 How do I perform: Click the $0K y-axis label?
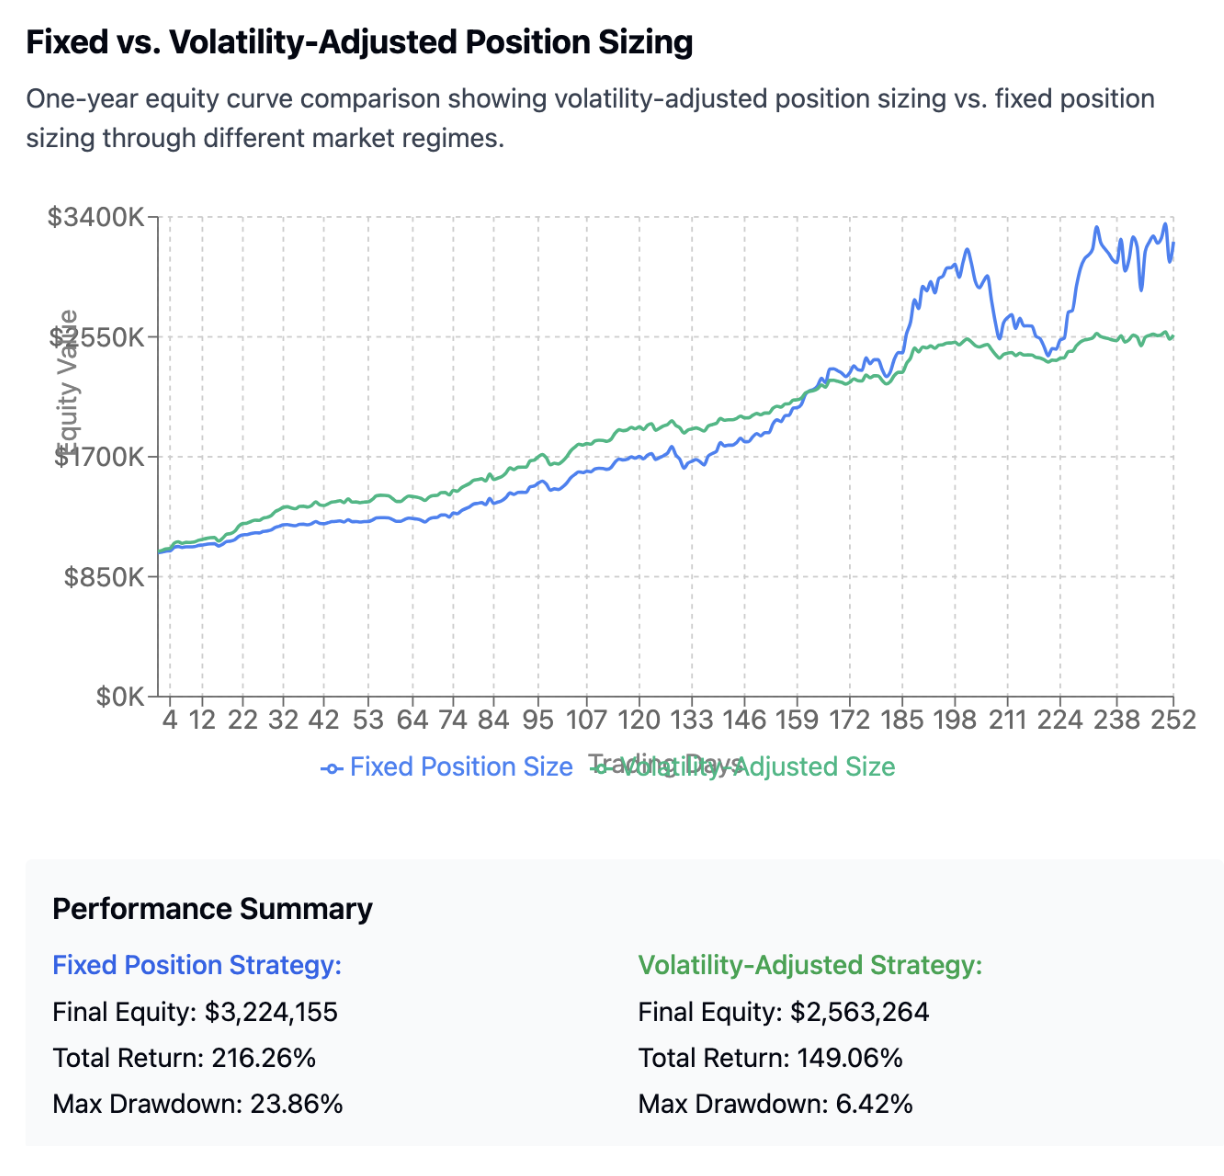point(120,697)
